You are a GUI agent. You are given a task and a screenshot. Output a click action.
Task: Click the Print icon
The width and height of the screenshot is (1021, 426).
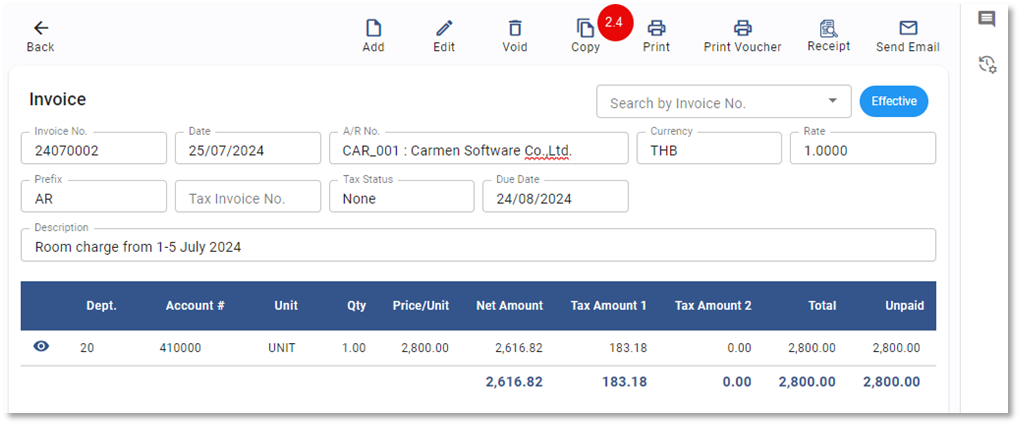click(656, 29)
